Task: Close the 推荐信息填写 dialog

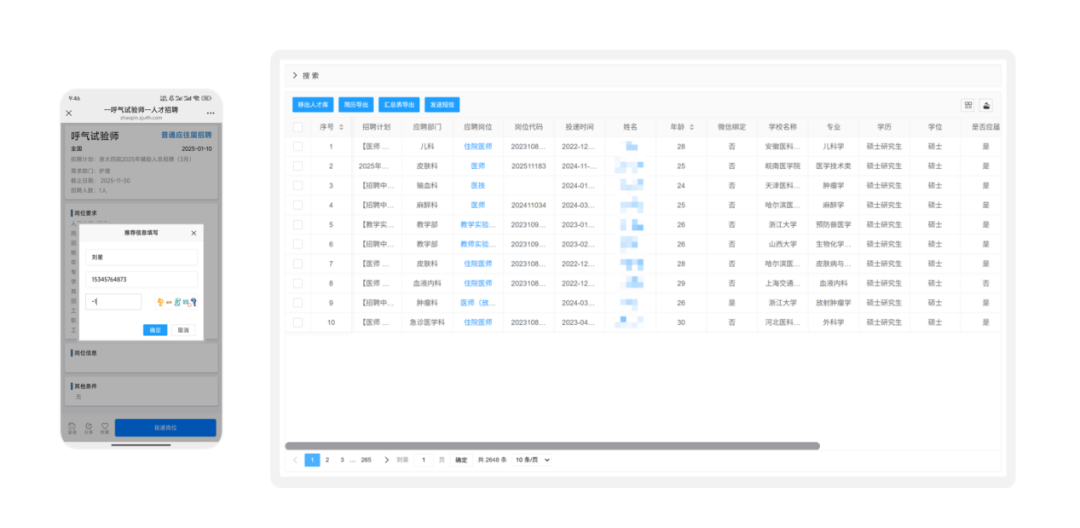Action: 194,233
